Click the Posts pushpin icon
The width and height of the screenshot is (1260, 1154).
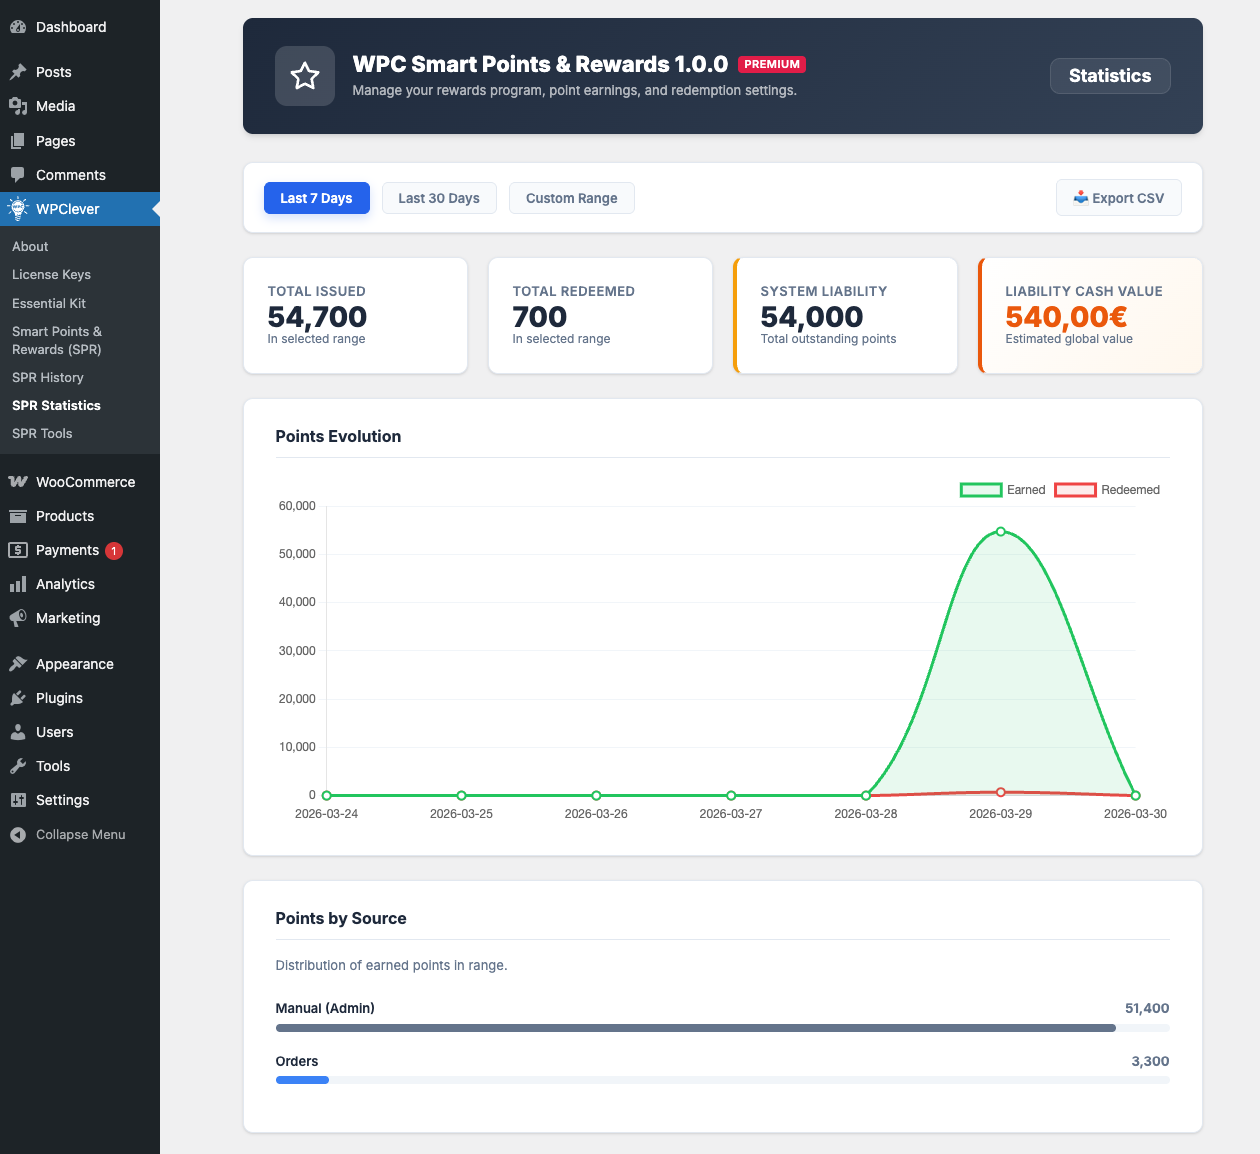[x=18, y=72]
